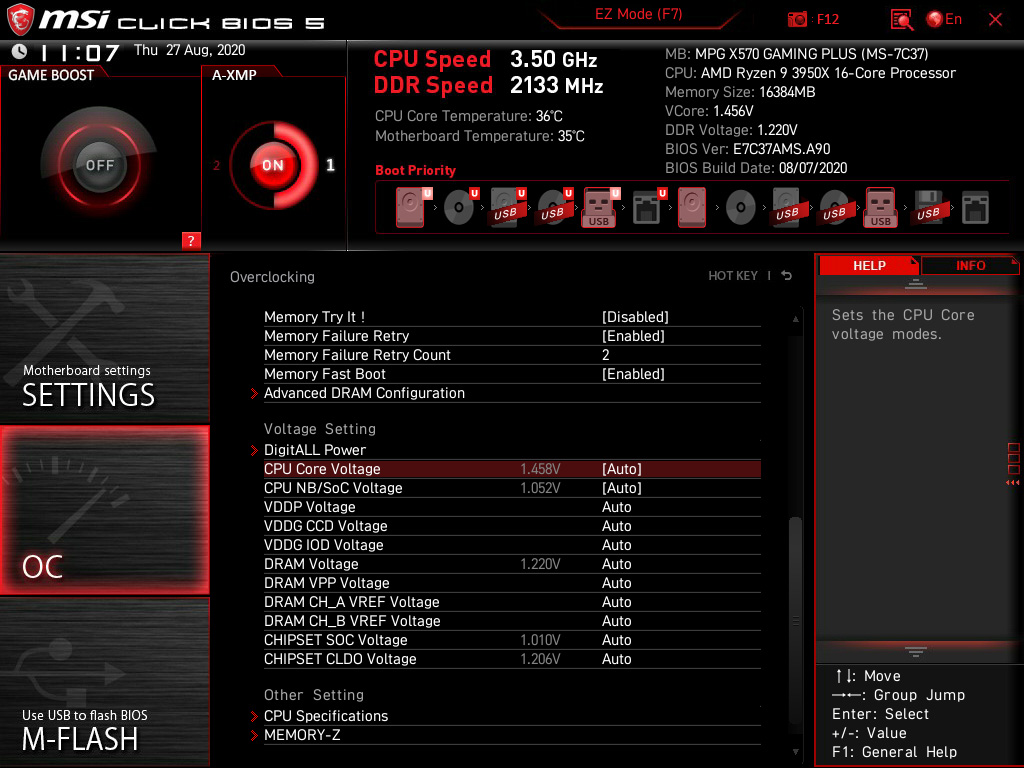Select A-XMP profile 1
This screenshot has height=768, width=1024.
coord(330,165)
